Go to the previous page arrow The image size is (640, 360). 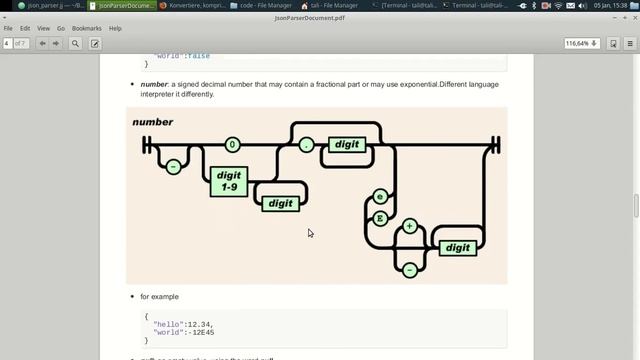[42, 43]
